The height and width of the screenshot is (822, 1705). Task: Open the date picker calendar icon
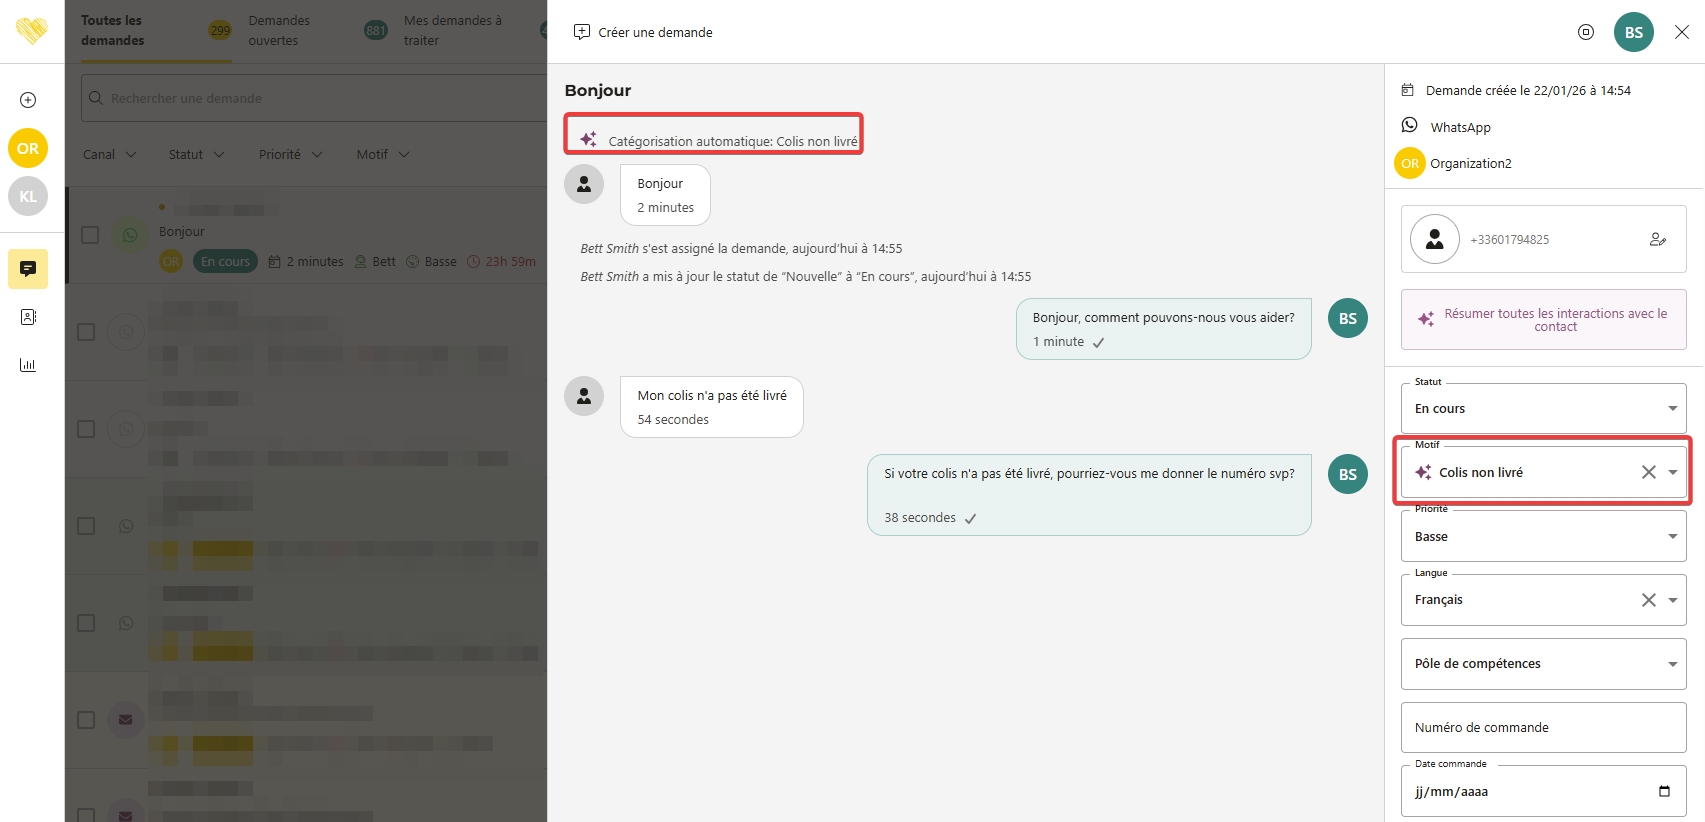[x=1664, y=791]
